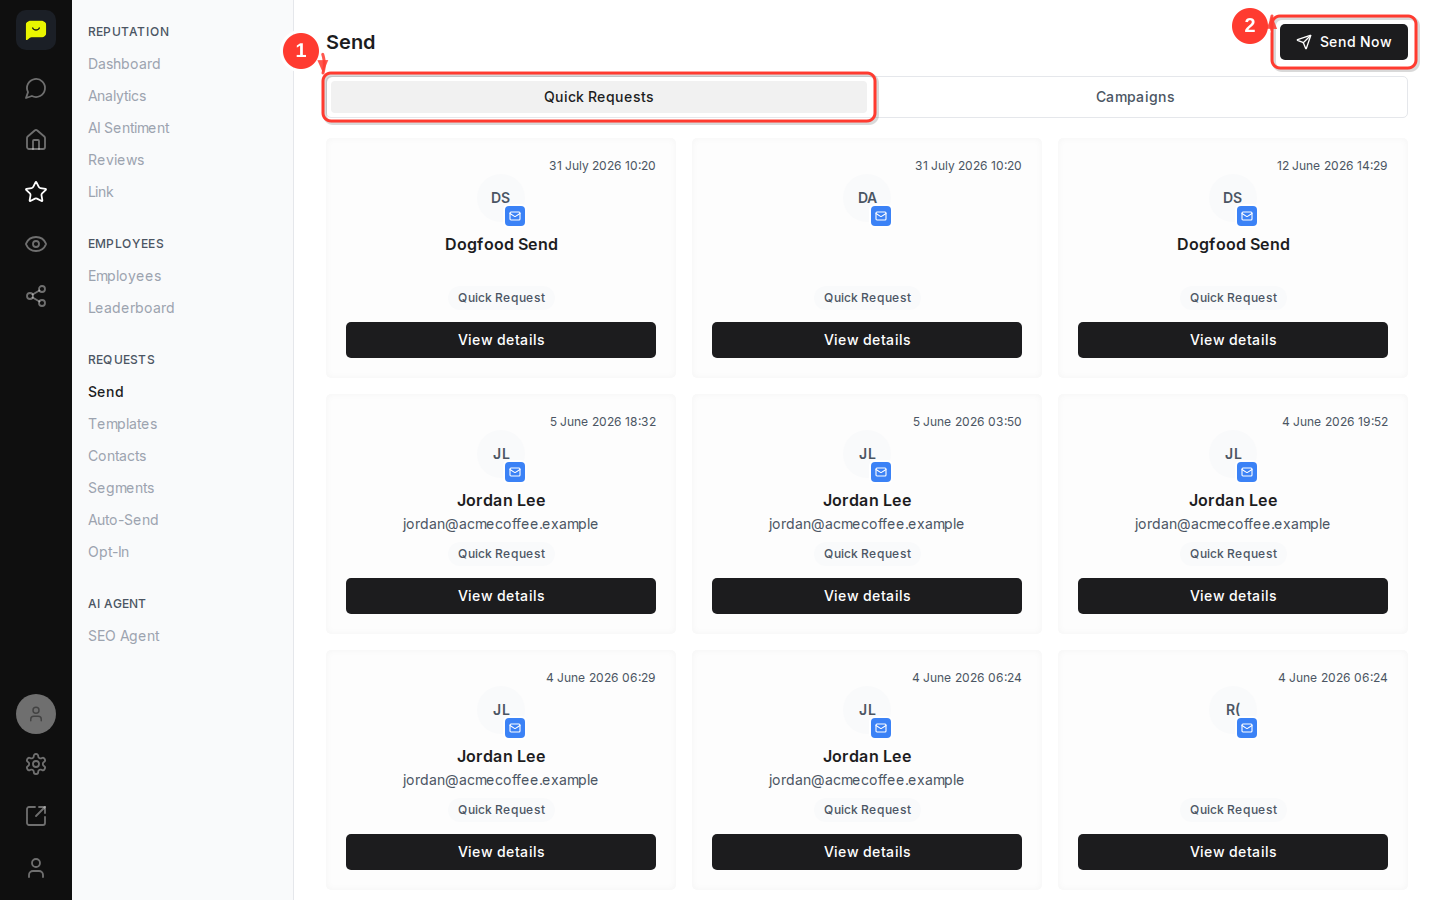Open the Link page in sidebar
1440x900 pixels.
pos(101,192)
